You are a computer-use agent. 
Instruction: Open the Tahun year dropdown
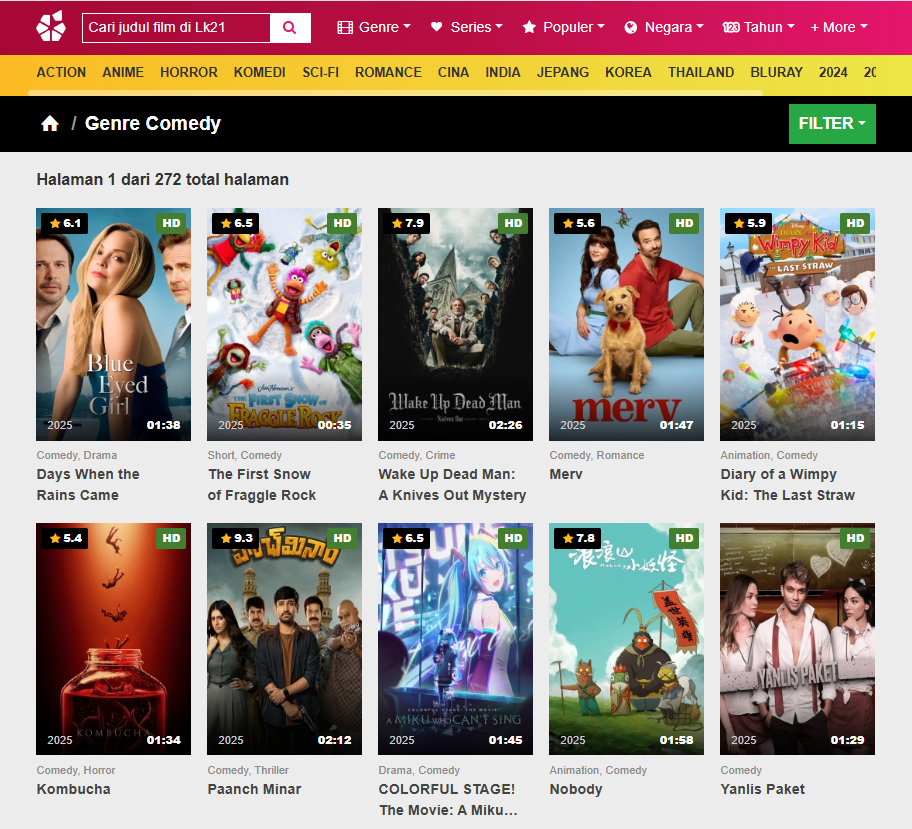click(758, 27)
